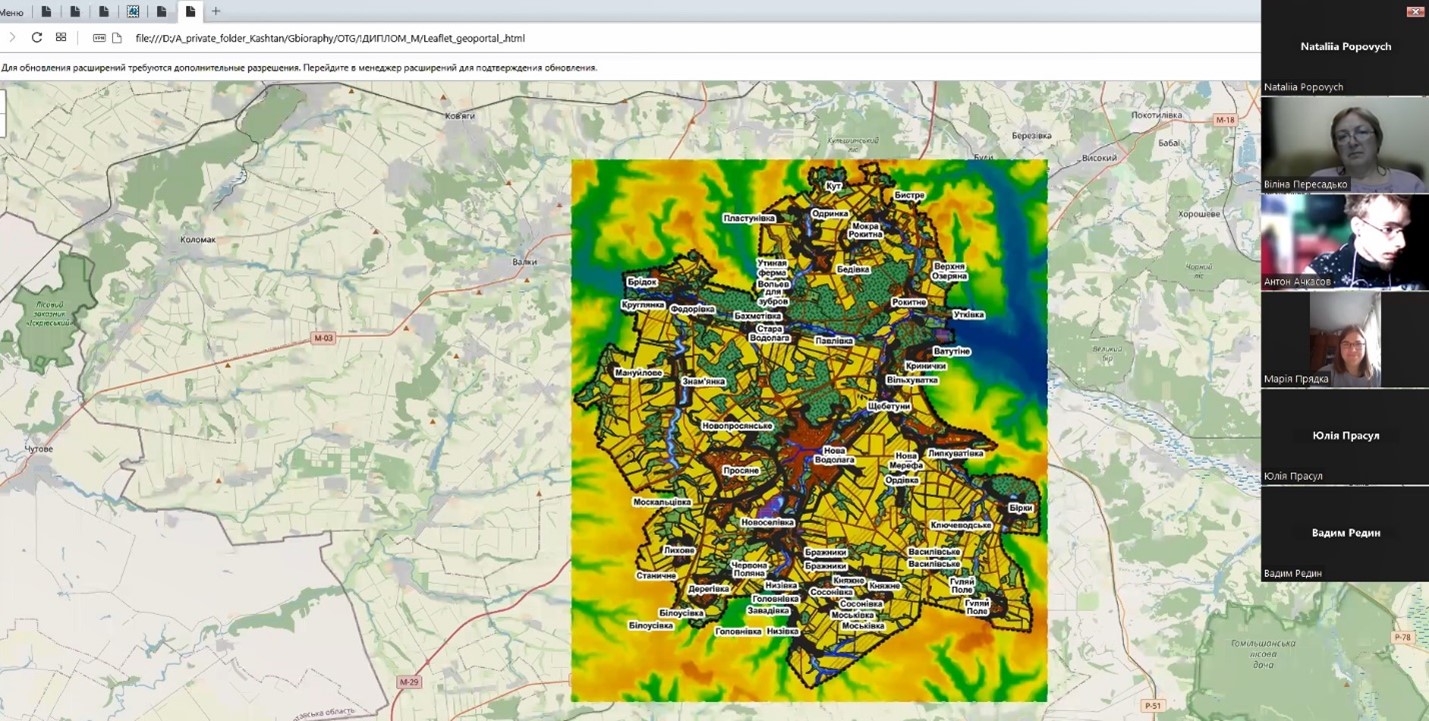Reload the Leaflet geoportal page

[x=37, y=38]
